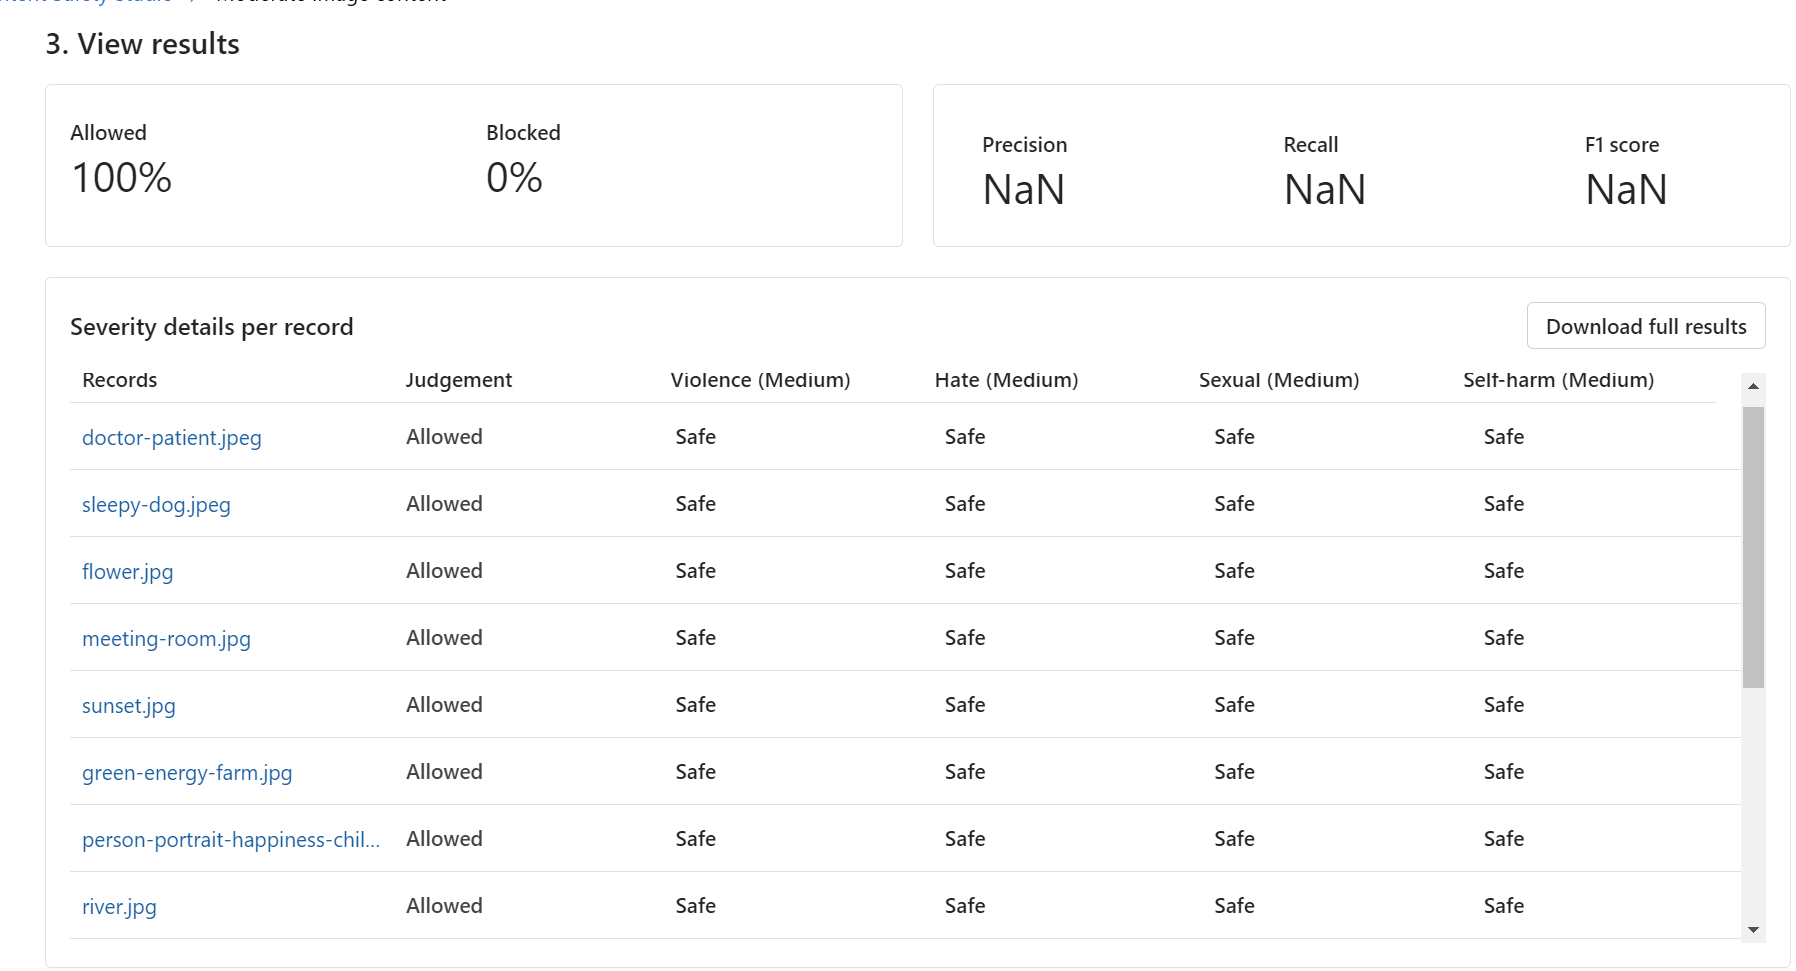Open the sunset.jpg record link

tap(128, 706)
